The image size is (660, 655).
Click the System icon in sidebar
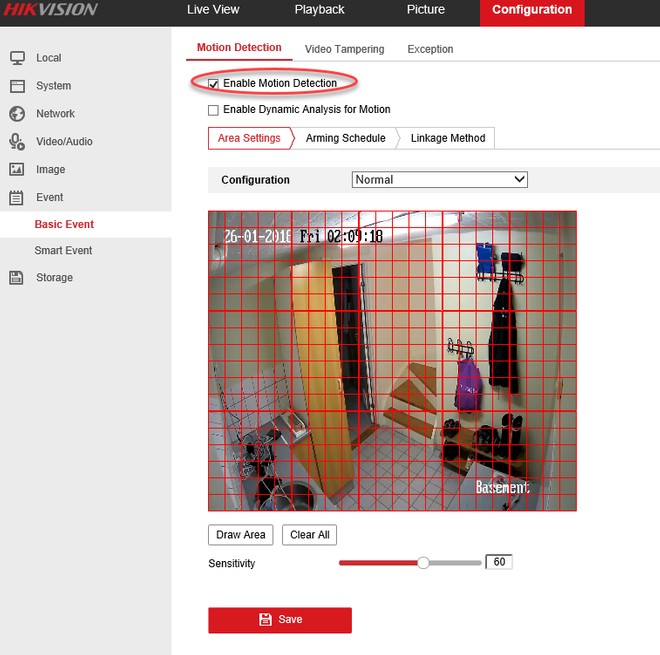coord(17,86)
